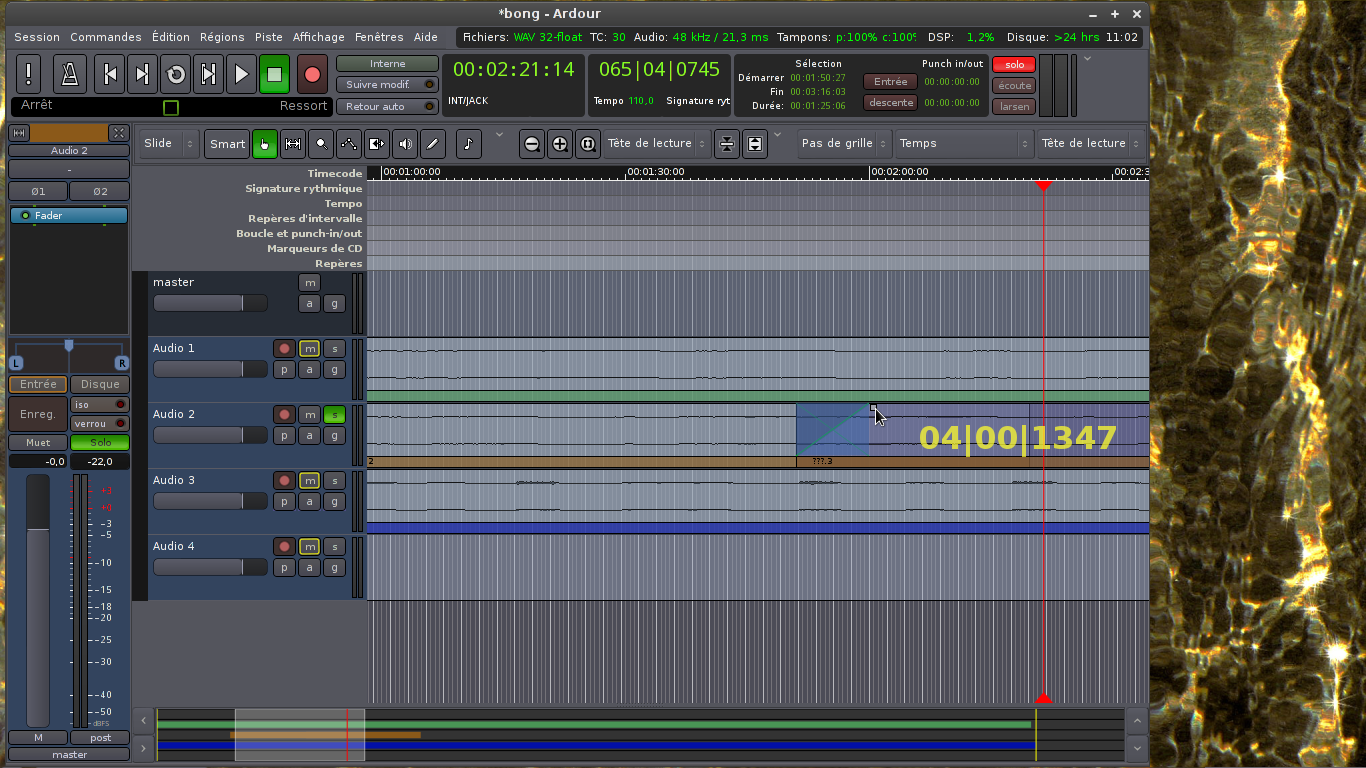This screenshot has width=1366, height=768.
Task: Click the zoom out minus icon
Action: click(532, 144)
